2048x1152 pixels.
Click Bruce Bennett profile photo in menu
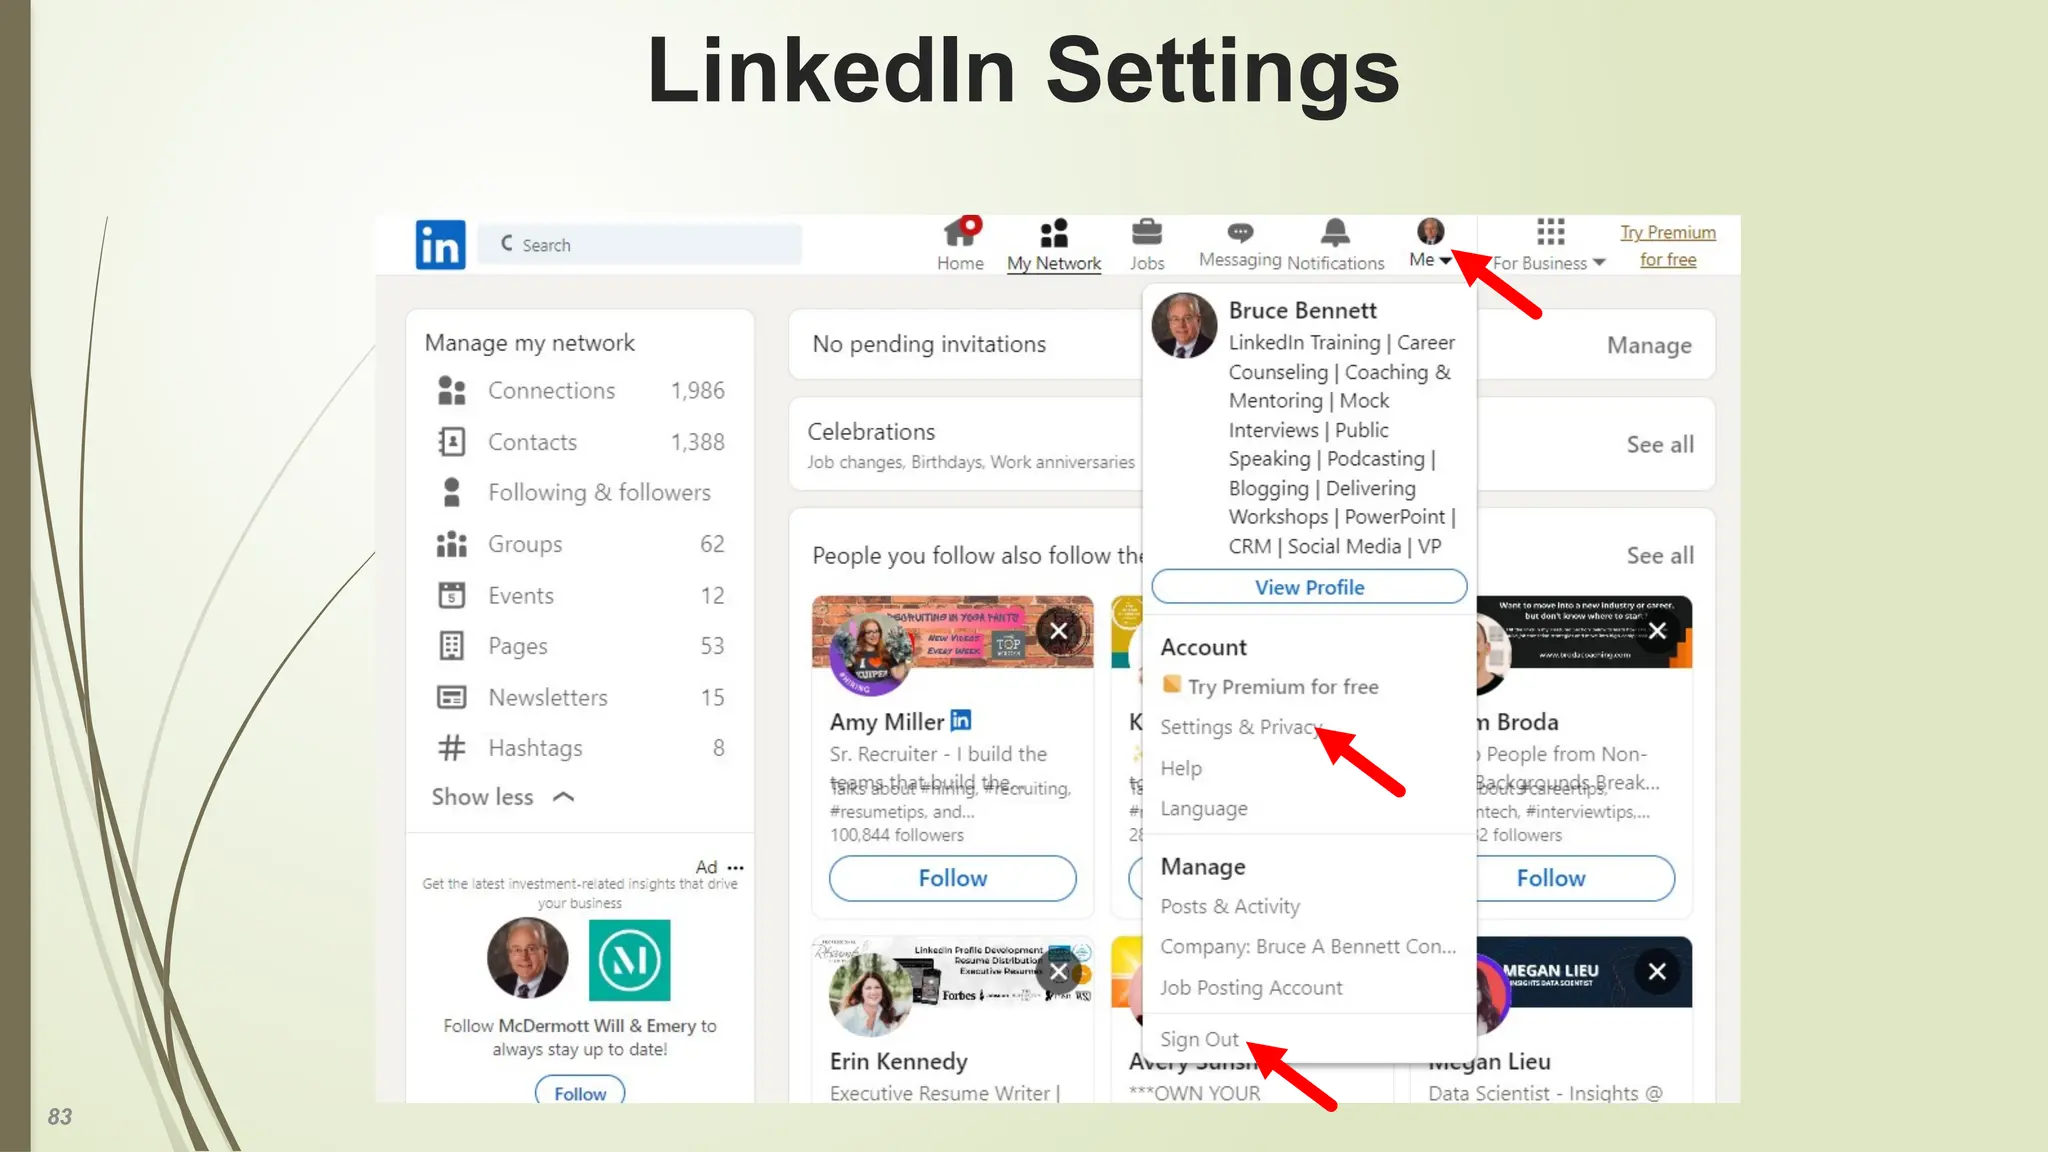pos(1184,326)
